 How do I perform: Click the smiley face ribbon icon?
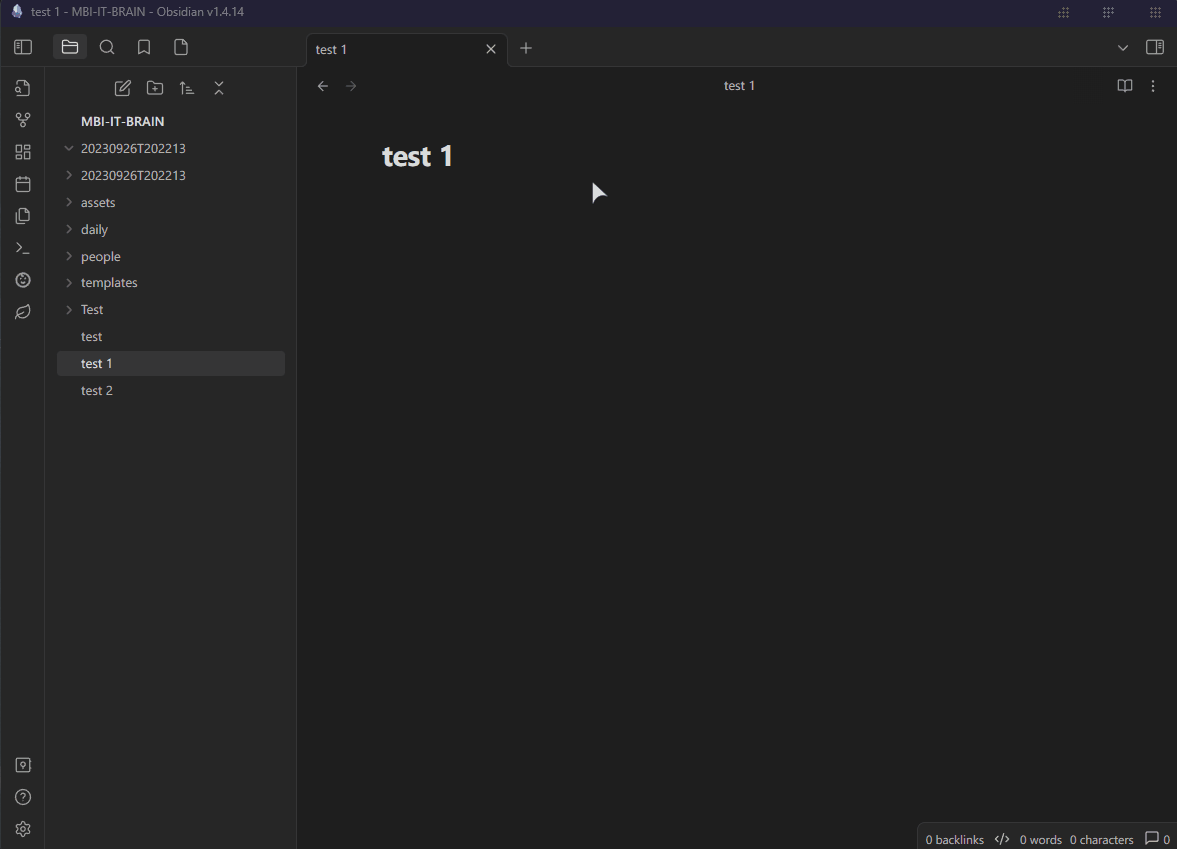coord(23,280)
